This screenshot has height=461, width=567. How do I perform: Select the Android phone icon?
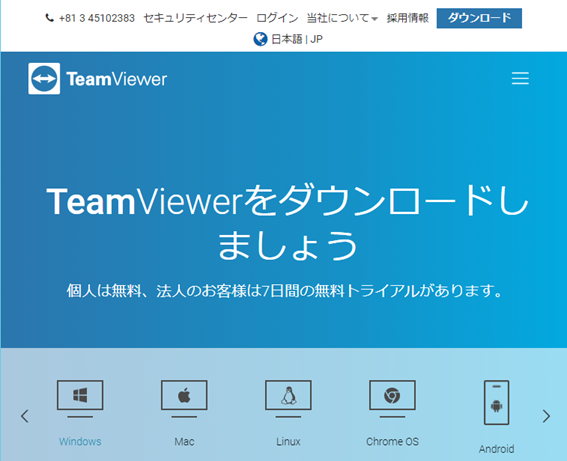(x=496, y=402)
